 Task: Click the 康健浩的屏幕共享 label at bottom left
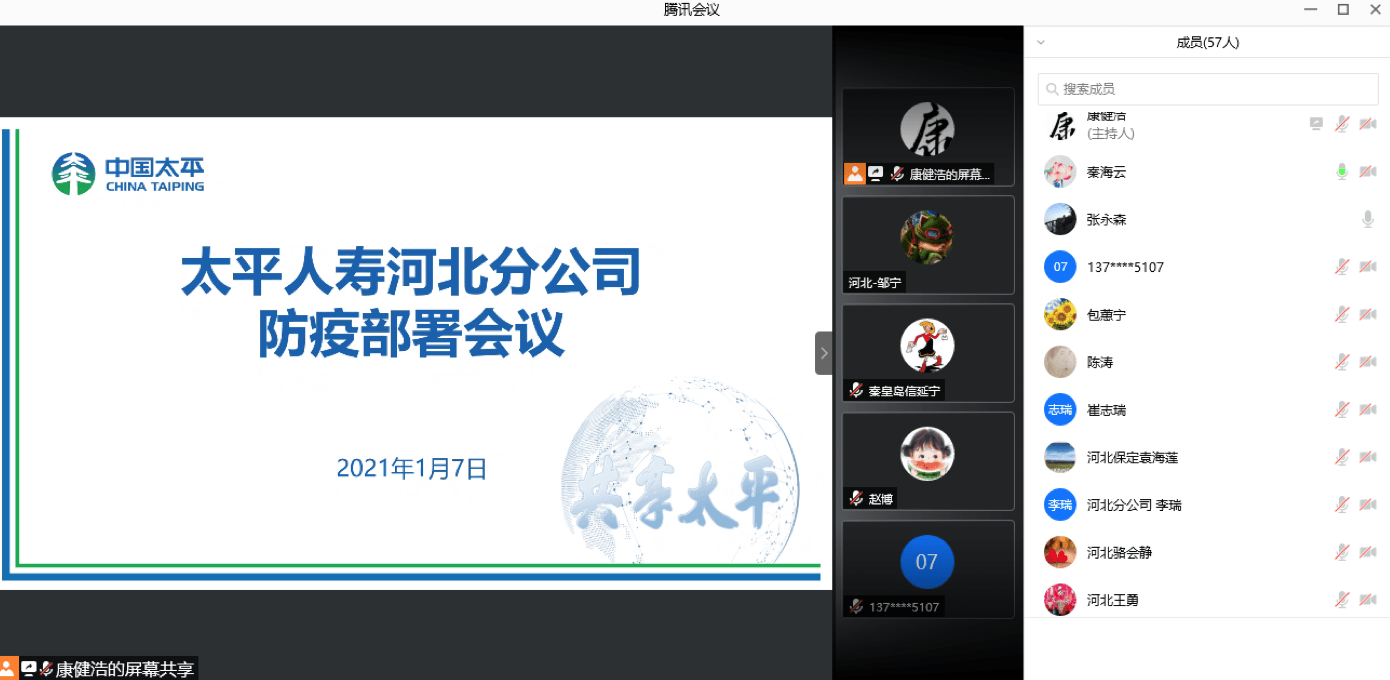tap(124, 669)
